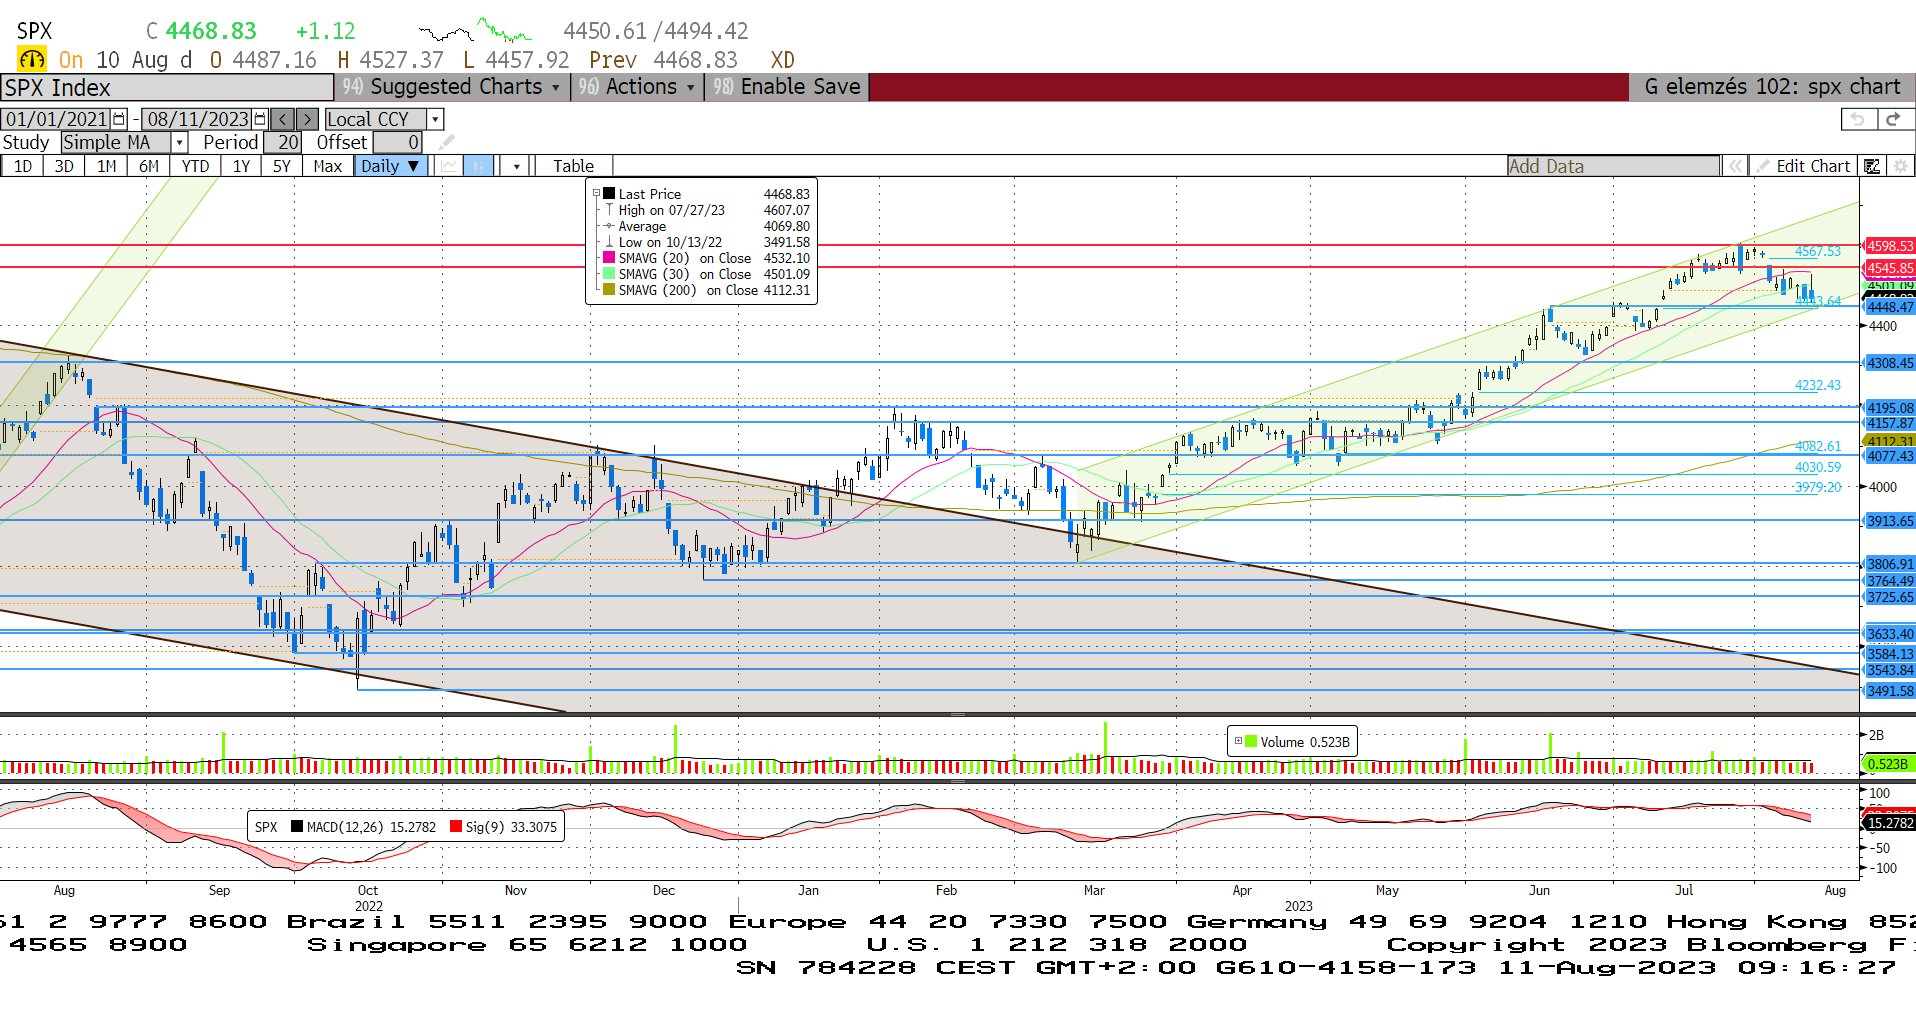Open the Suggested Charts menu
This screenshot has height=1023, width=1916.
453,87
